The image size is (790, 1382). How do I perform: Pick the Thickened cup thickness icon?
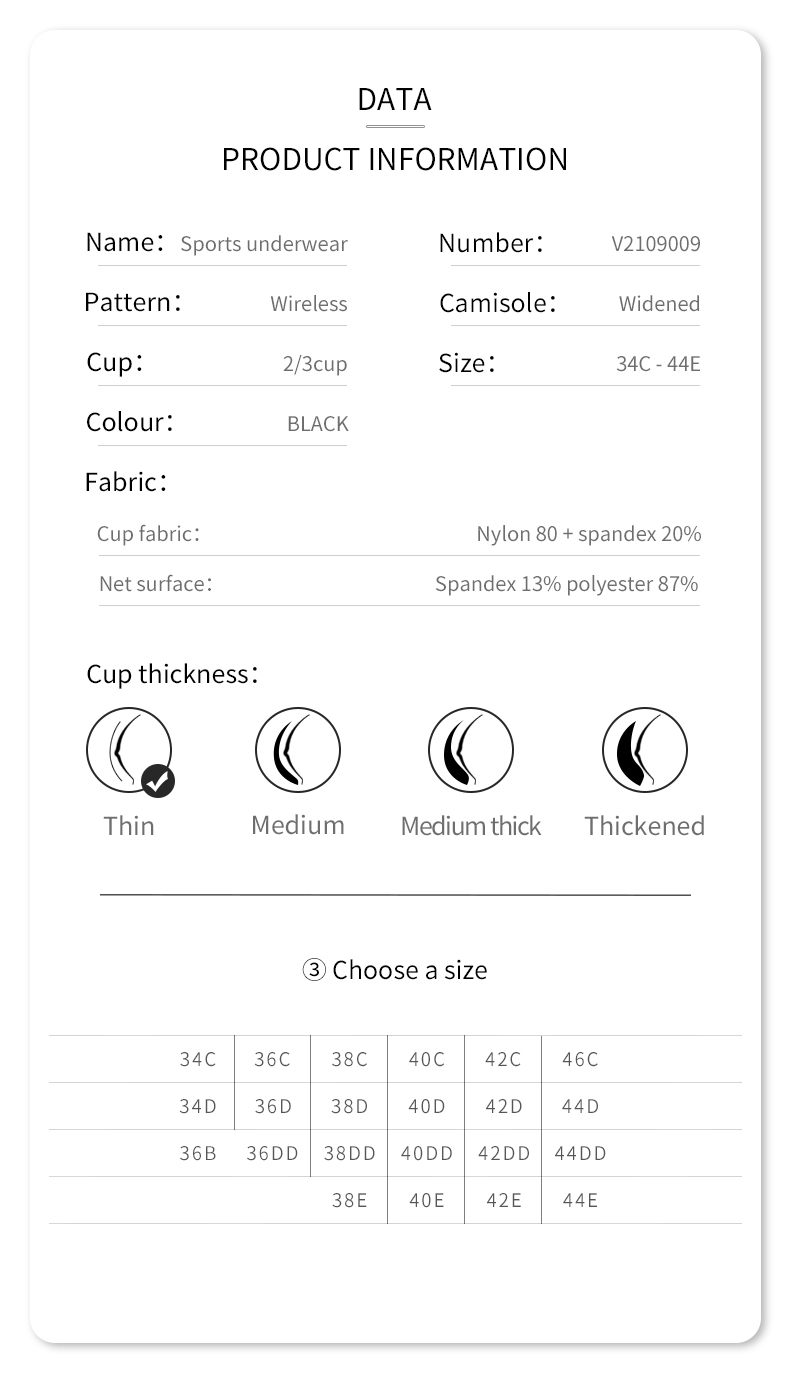[644, 750]
